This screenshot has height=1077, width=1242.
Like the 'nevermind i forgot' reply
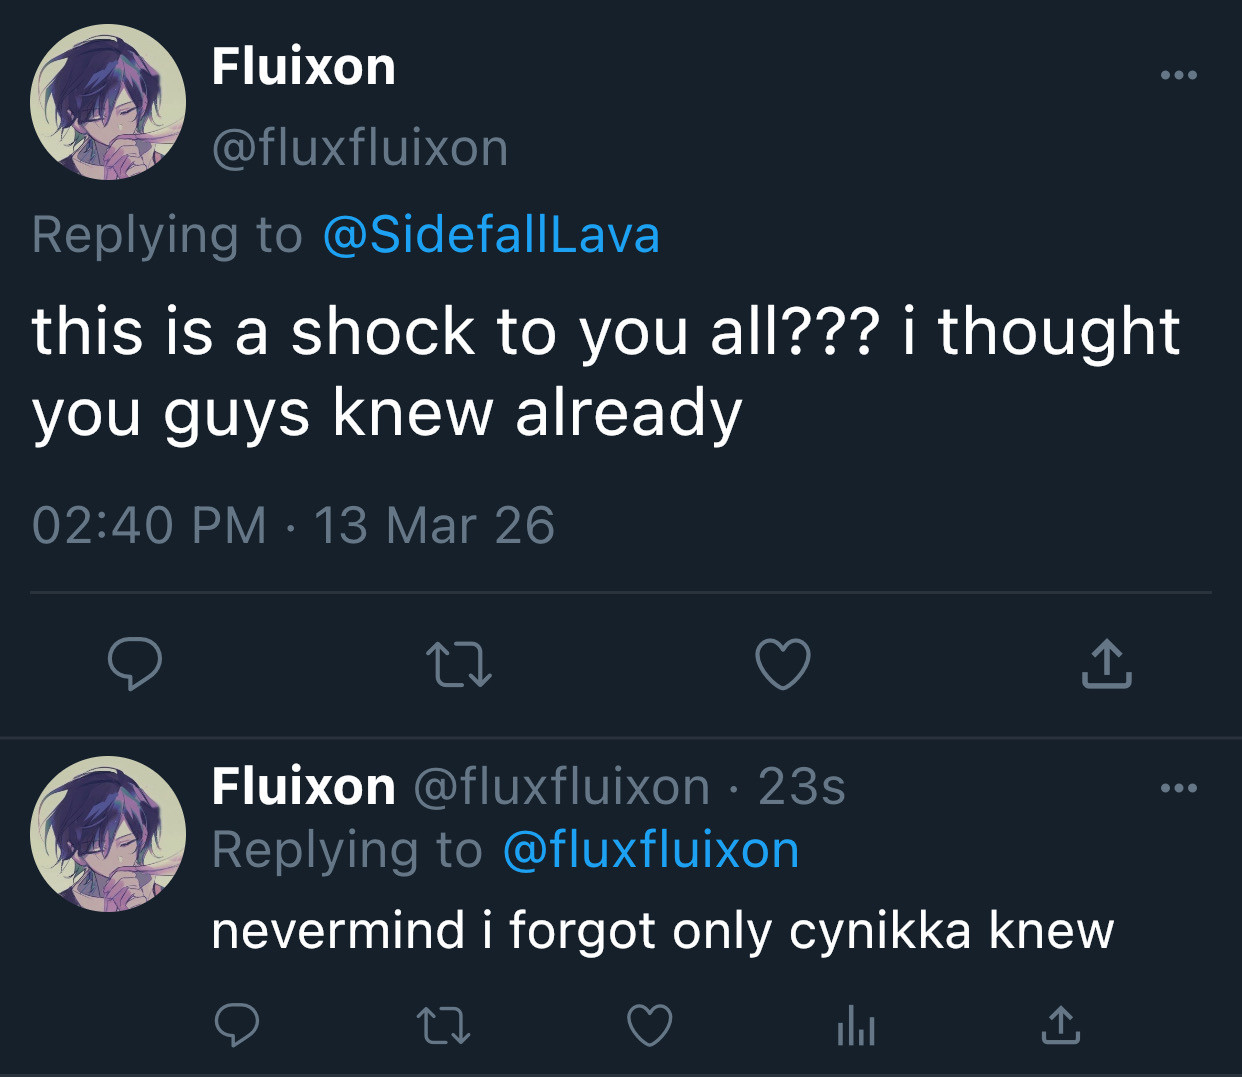click(649, 1026)
